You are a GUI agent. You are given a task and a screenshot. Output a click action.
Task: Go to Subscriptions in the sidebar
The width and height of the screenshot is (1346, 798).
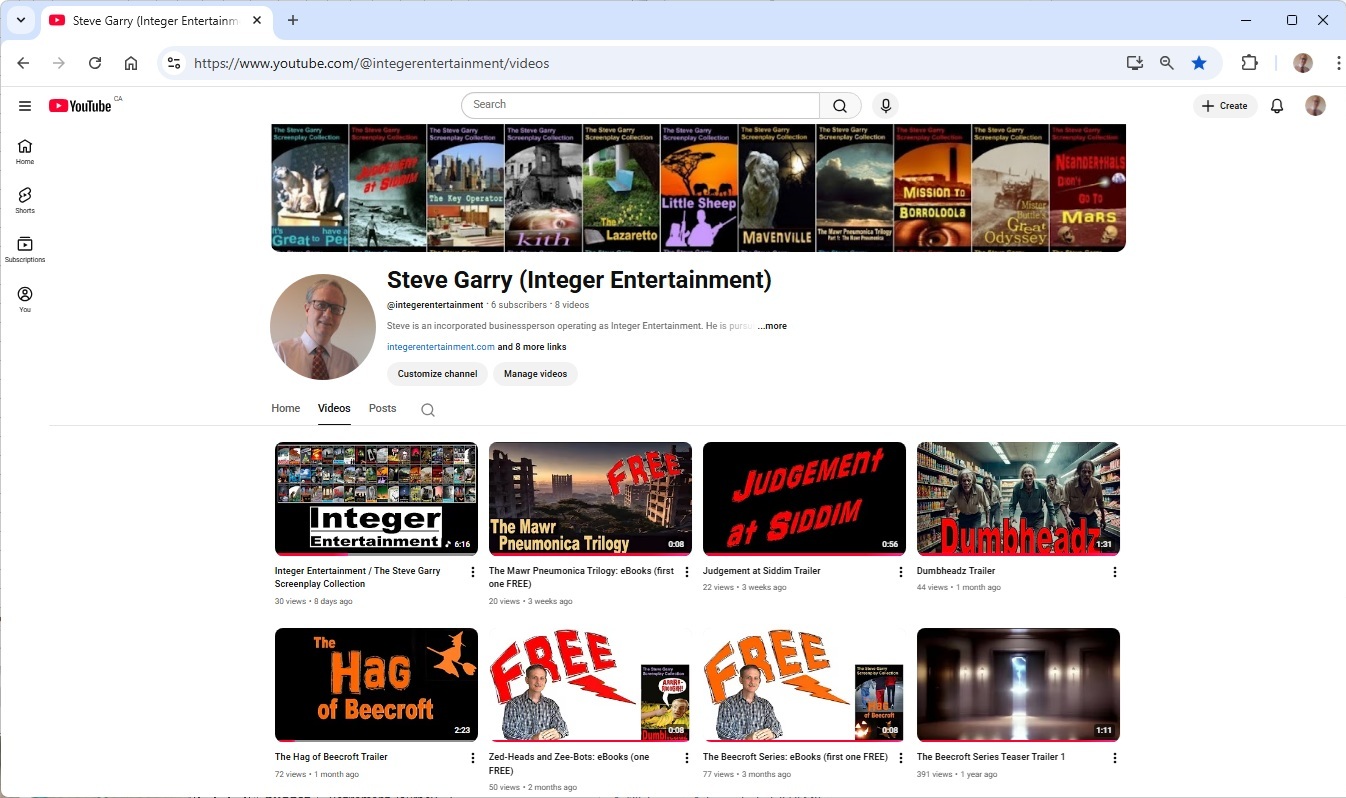(x=25, y=249)
